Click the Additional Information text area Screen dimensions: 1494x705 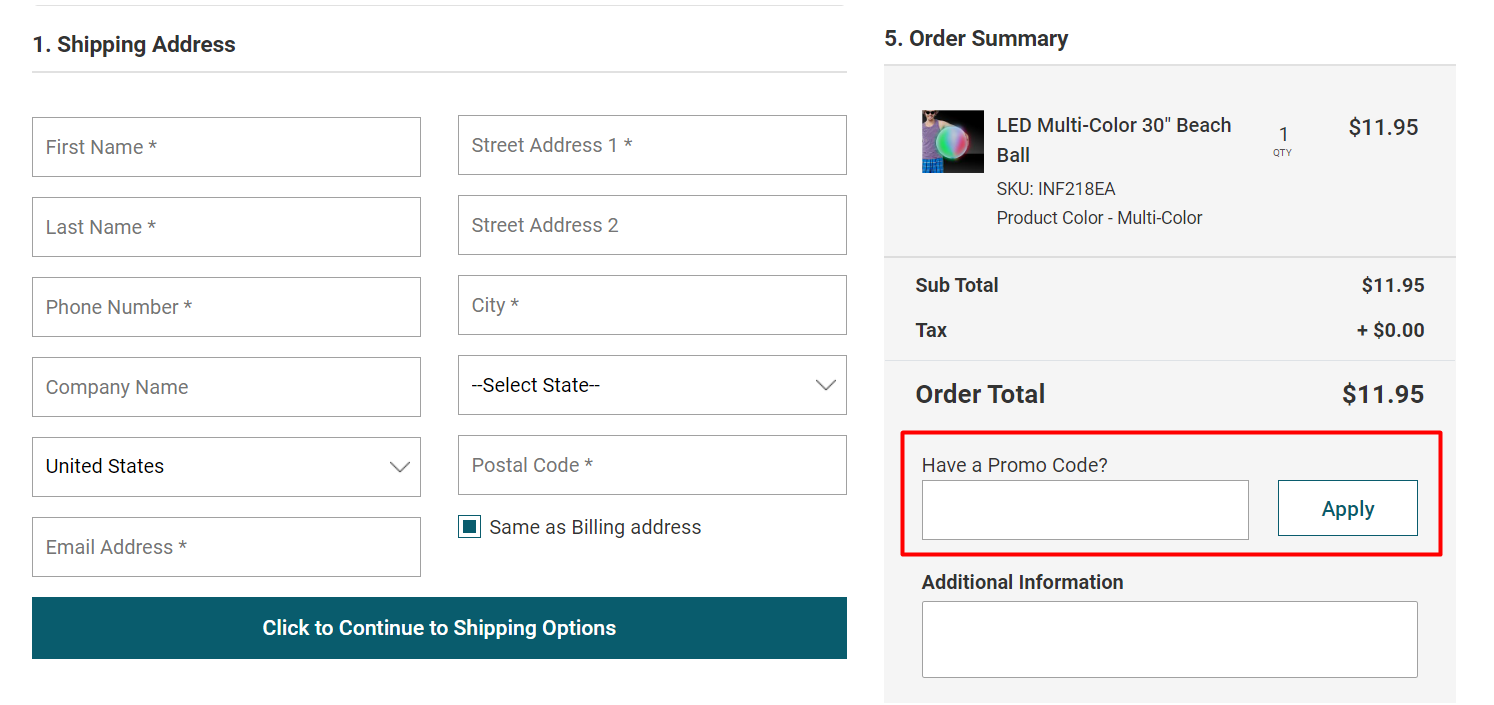pyautogui.click(x=1169, y=639)
